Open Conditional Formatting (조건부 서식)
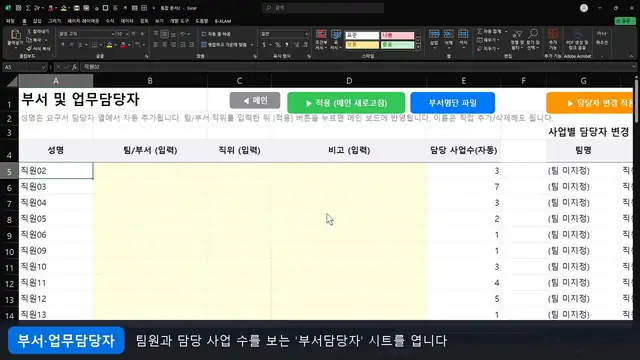This screenshot has width=640, height=360. tap(321, 40)
